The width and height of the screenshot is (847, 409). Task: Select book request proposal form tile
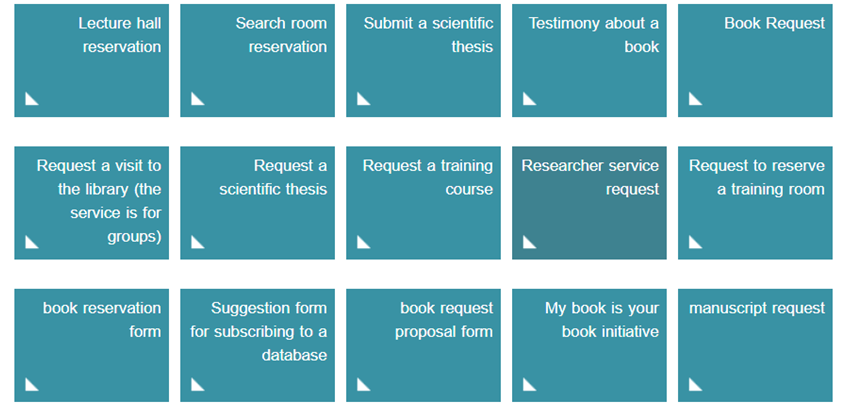(423, 345)
